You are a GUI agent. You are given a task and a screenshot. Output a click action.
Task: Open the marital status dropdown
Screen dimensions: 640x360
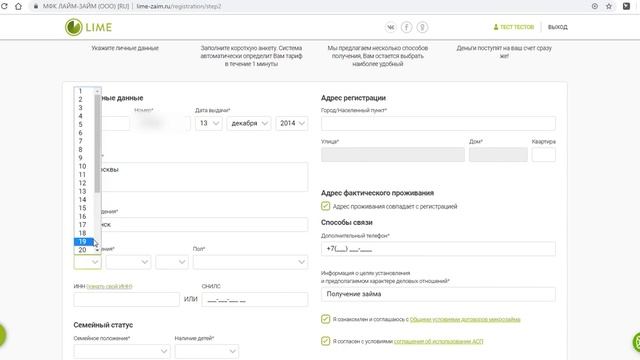[122, 351]
